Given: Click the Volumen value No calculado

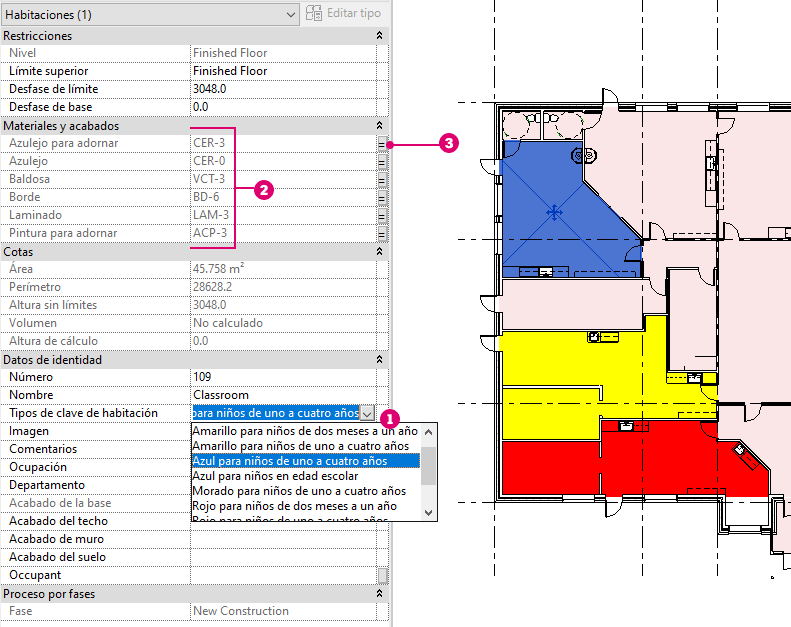Looking at the screenshot, I should click(x=228, y=323).
